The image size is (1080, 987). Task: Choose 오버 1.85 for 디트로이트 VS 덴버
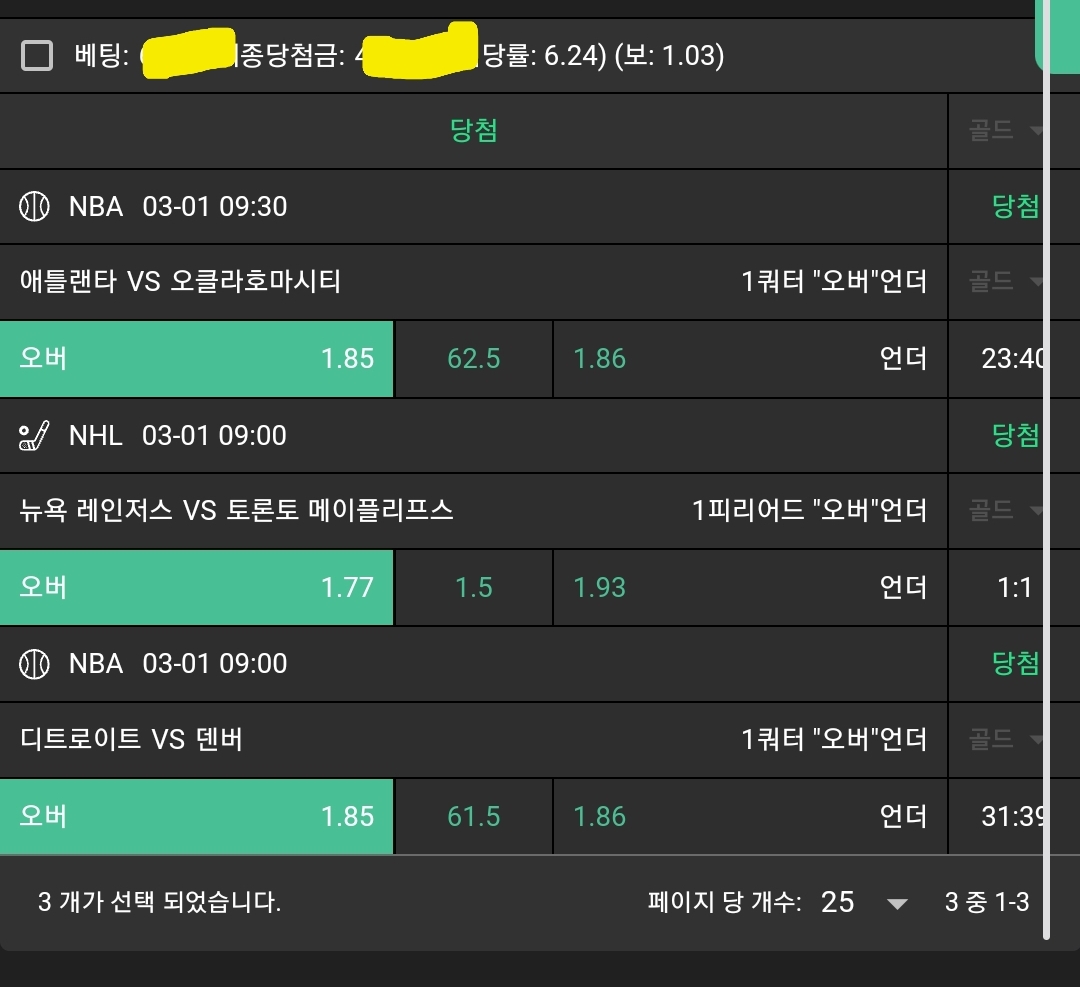tap(197, 816)
